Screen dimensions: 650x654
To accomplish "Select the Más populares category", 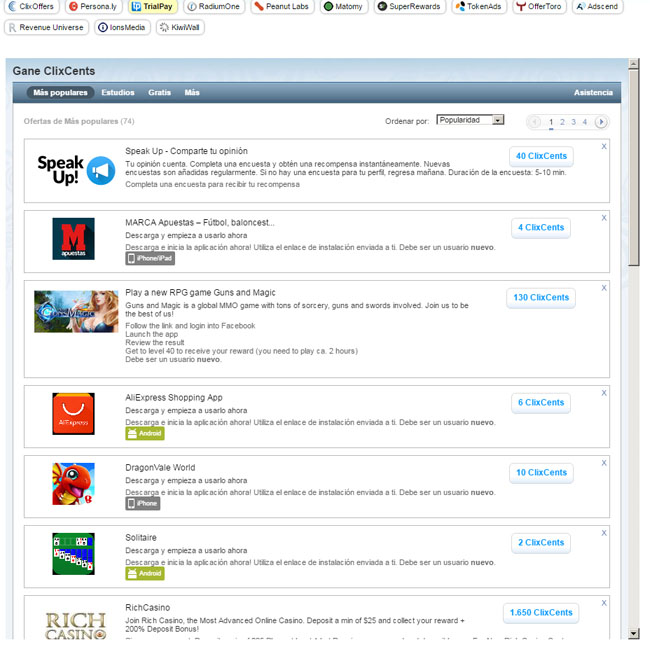I will pyautogui.click(x=60, y=93).
